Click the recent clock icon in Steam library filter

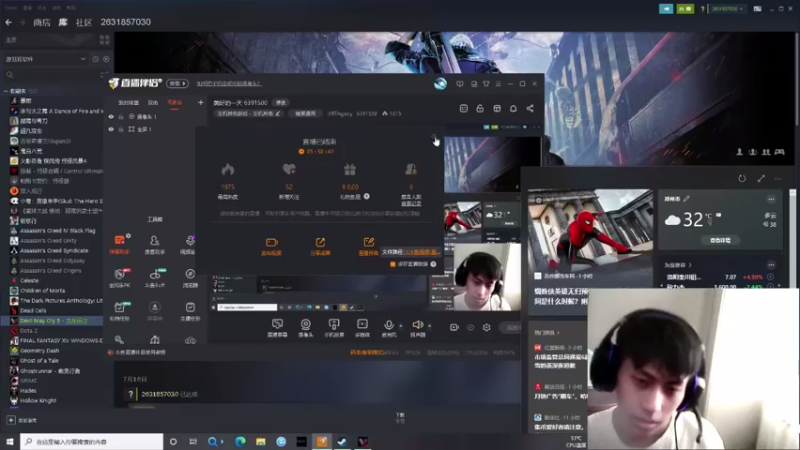click(x=95, y=59)
